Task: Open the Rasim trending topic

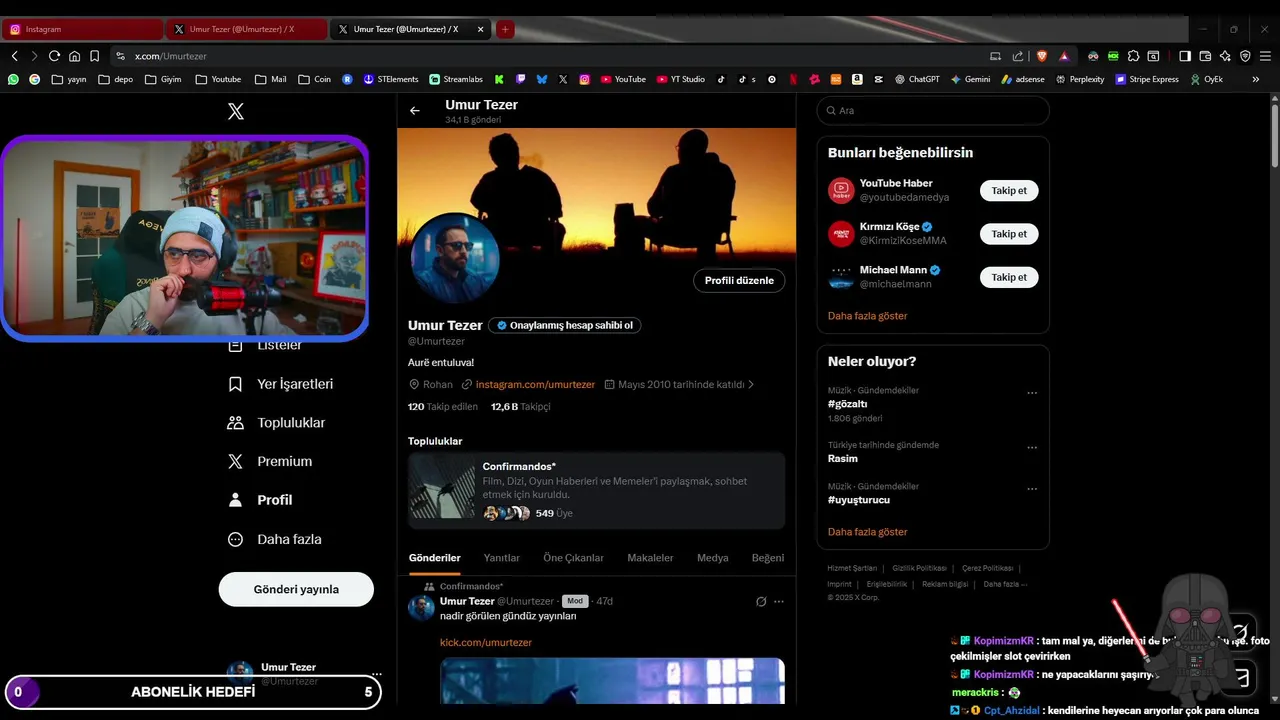Action: pos(843,459)
